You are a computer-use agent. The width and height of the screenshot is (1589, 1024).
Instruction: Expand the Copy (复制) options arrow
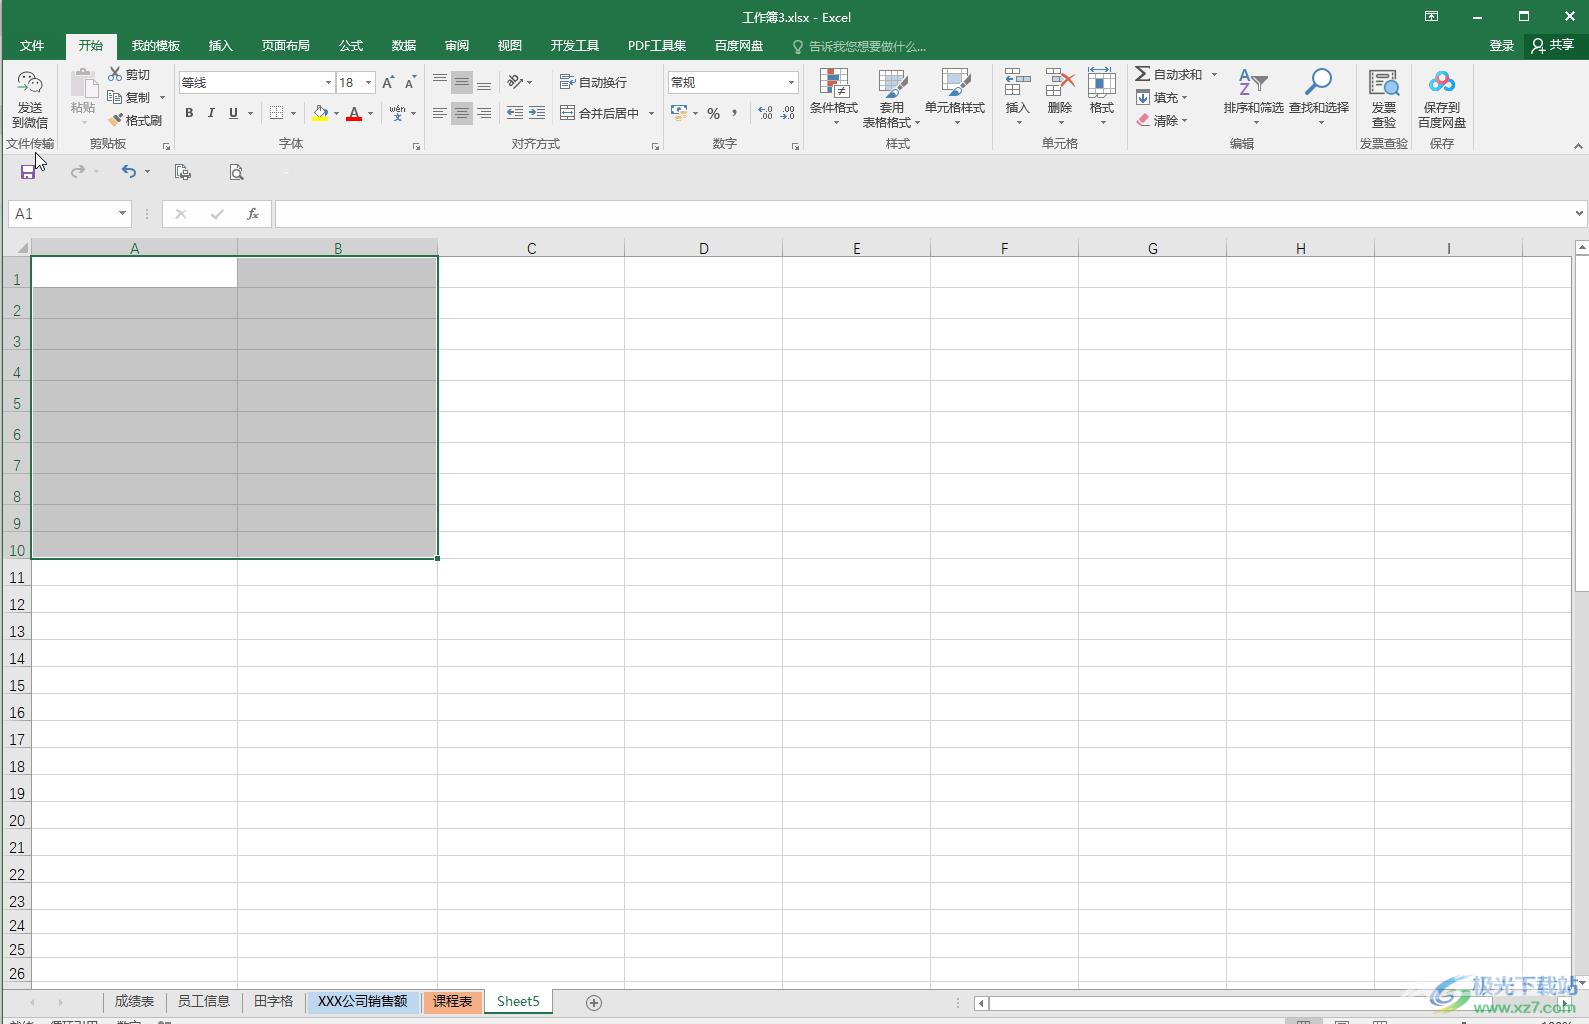tap(162, 98)
